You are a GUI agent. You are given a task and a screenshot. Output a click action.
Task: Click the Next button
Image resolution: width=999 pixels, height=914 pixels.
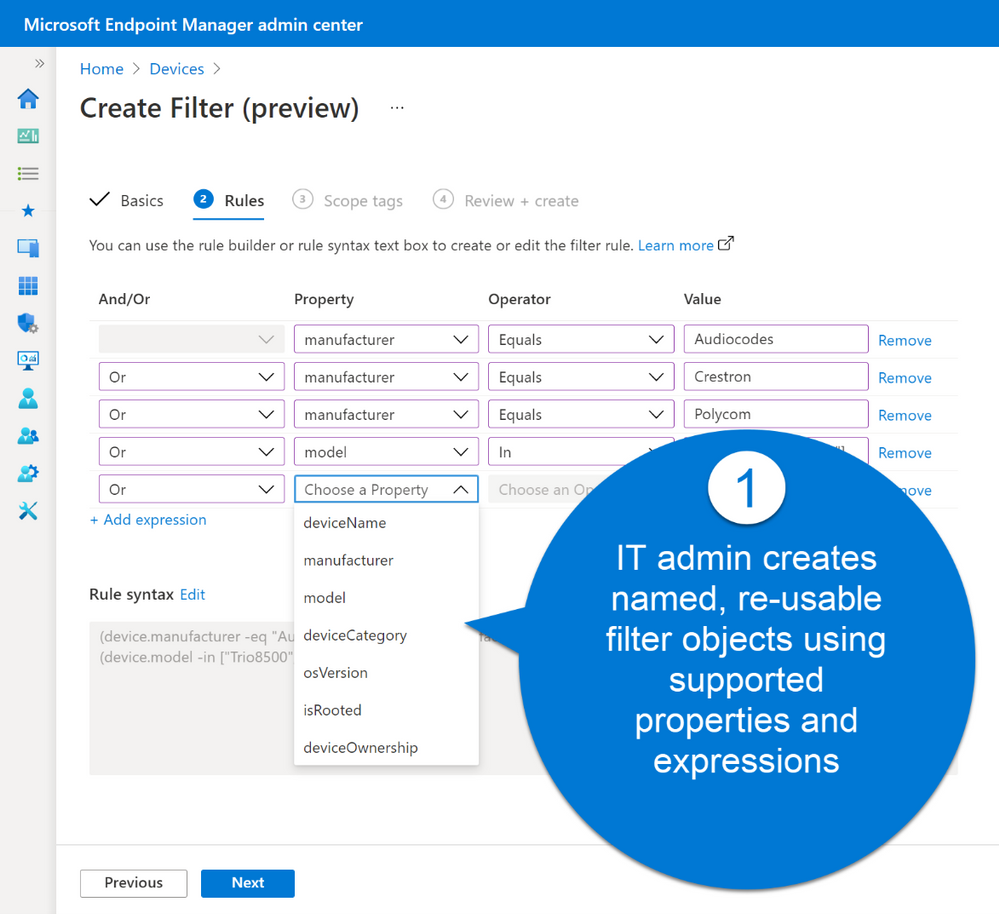(248, 883)
